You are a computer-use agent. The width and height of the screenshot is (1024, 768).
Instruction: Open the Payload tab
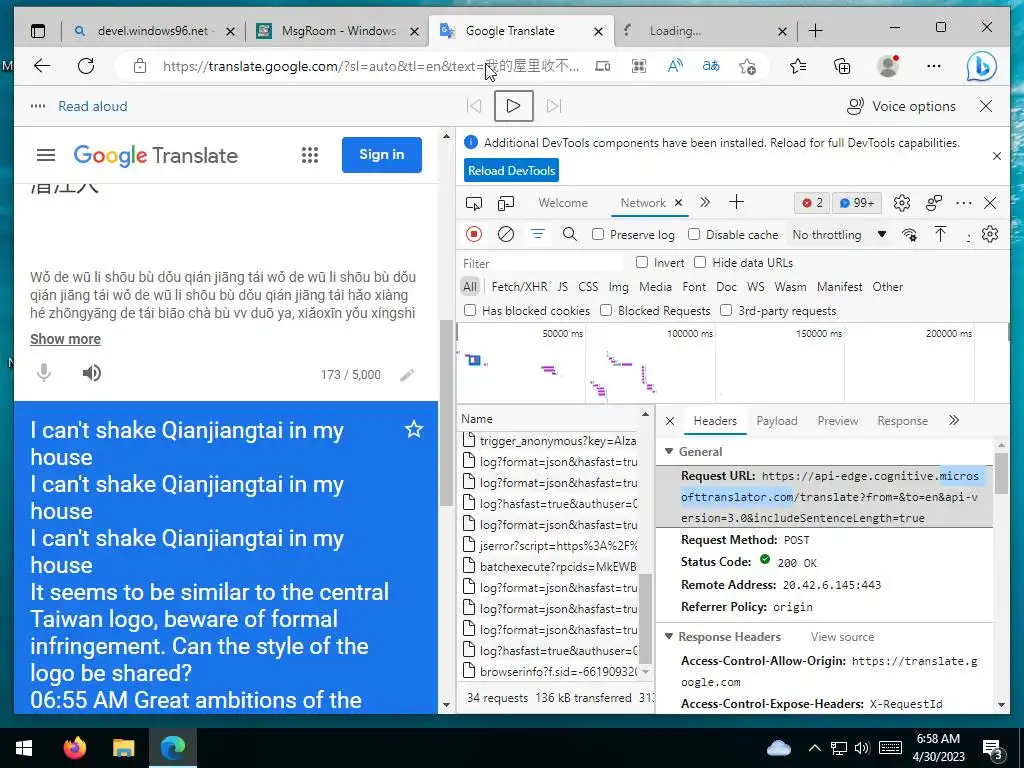click(x=776, y=421)
